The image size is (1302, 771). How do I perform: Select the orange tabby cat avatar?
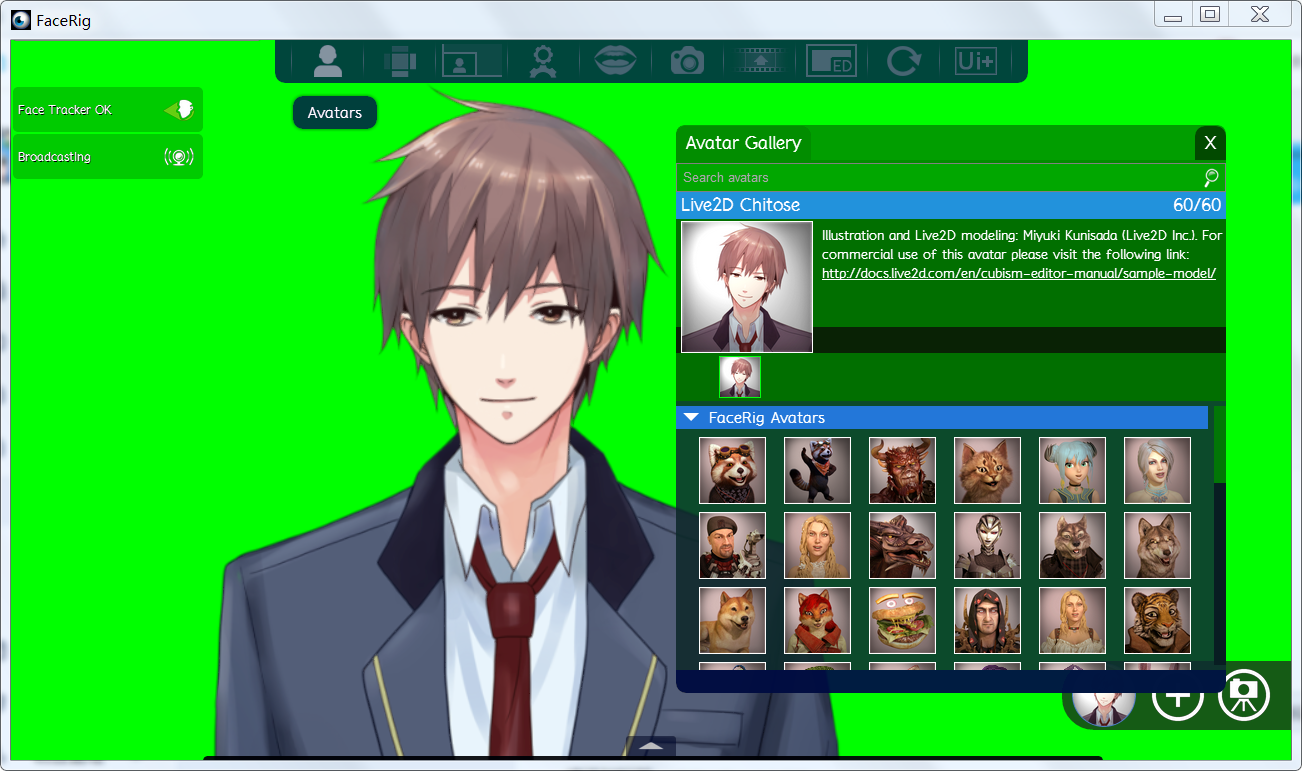tap(987, 470)
